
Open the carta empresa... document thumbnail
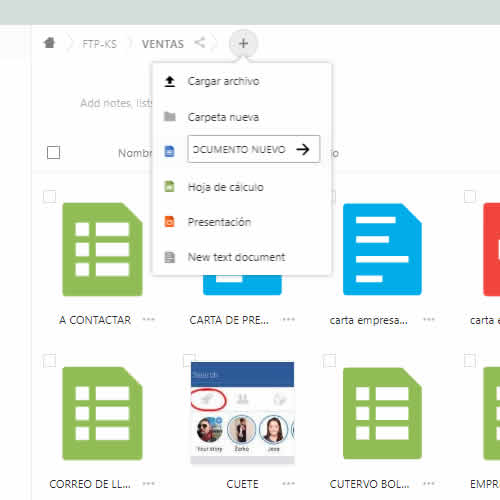pyautogui.click(x=382, y=249)
